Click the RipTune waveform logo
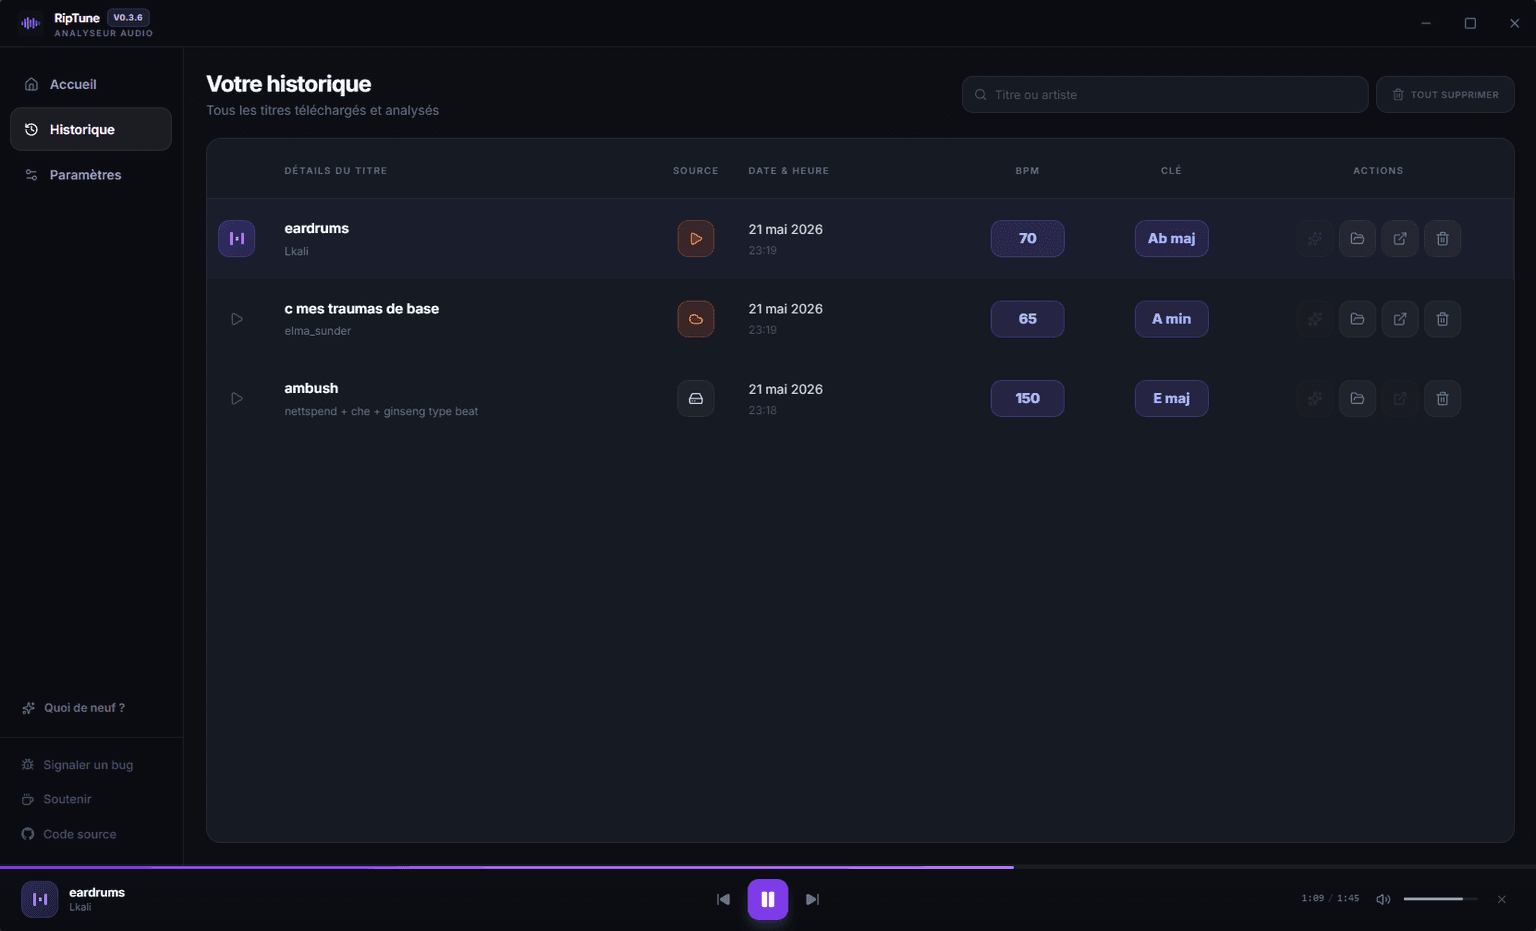Viewport: 1536px width, 931px height. click(x=31, y=23)
